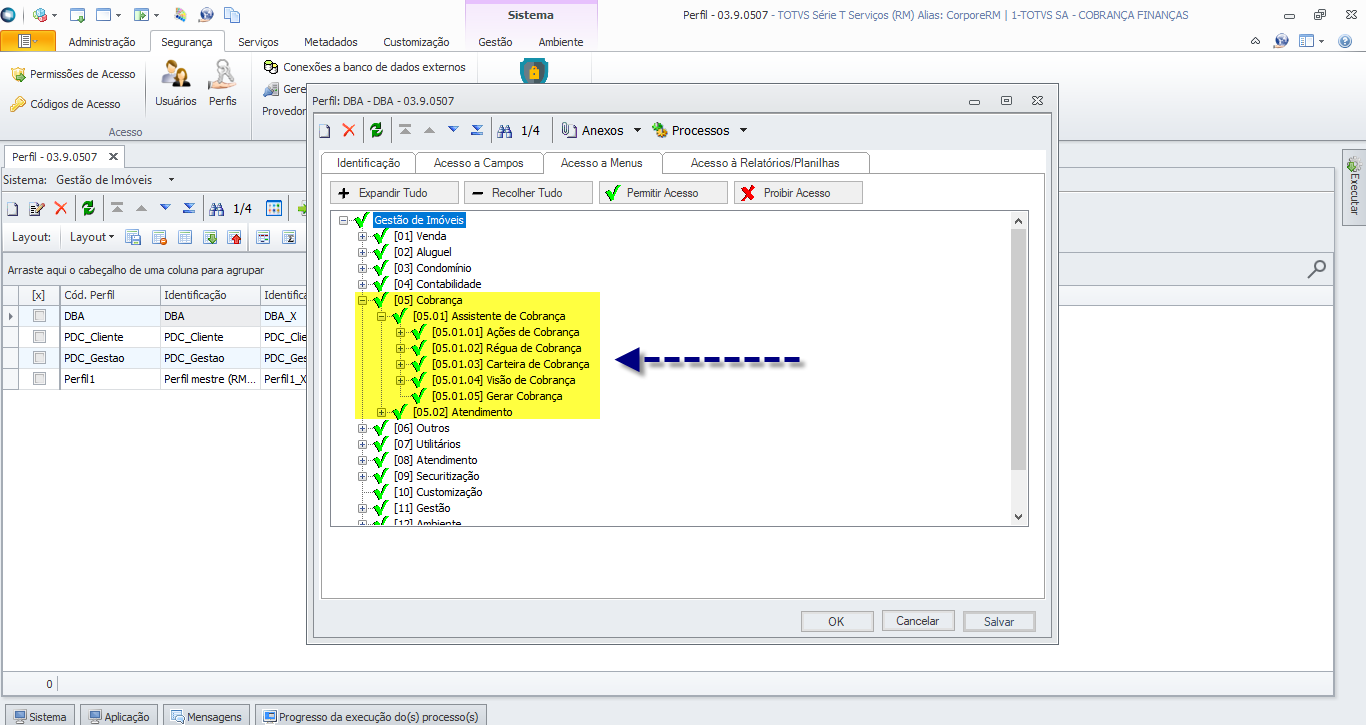Click the Recolher Tudo button

coord(528,193)
